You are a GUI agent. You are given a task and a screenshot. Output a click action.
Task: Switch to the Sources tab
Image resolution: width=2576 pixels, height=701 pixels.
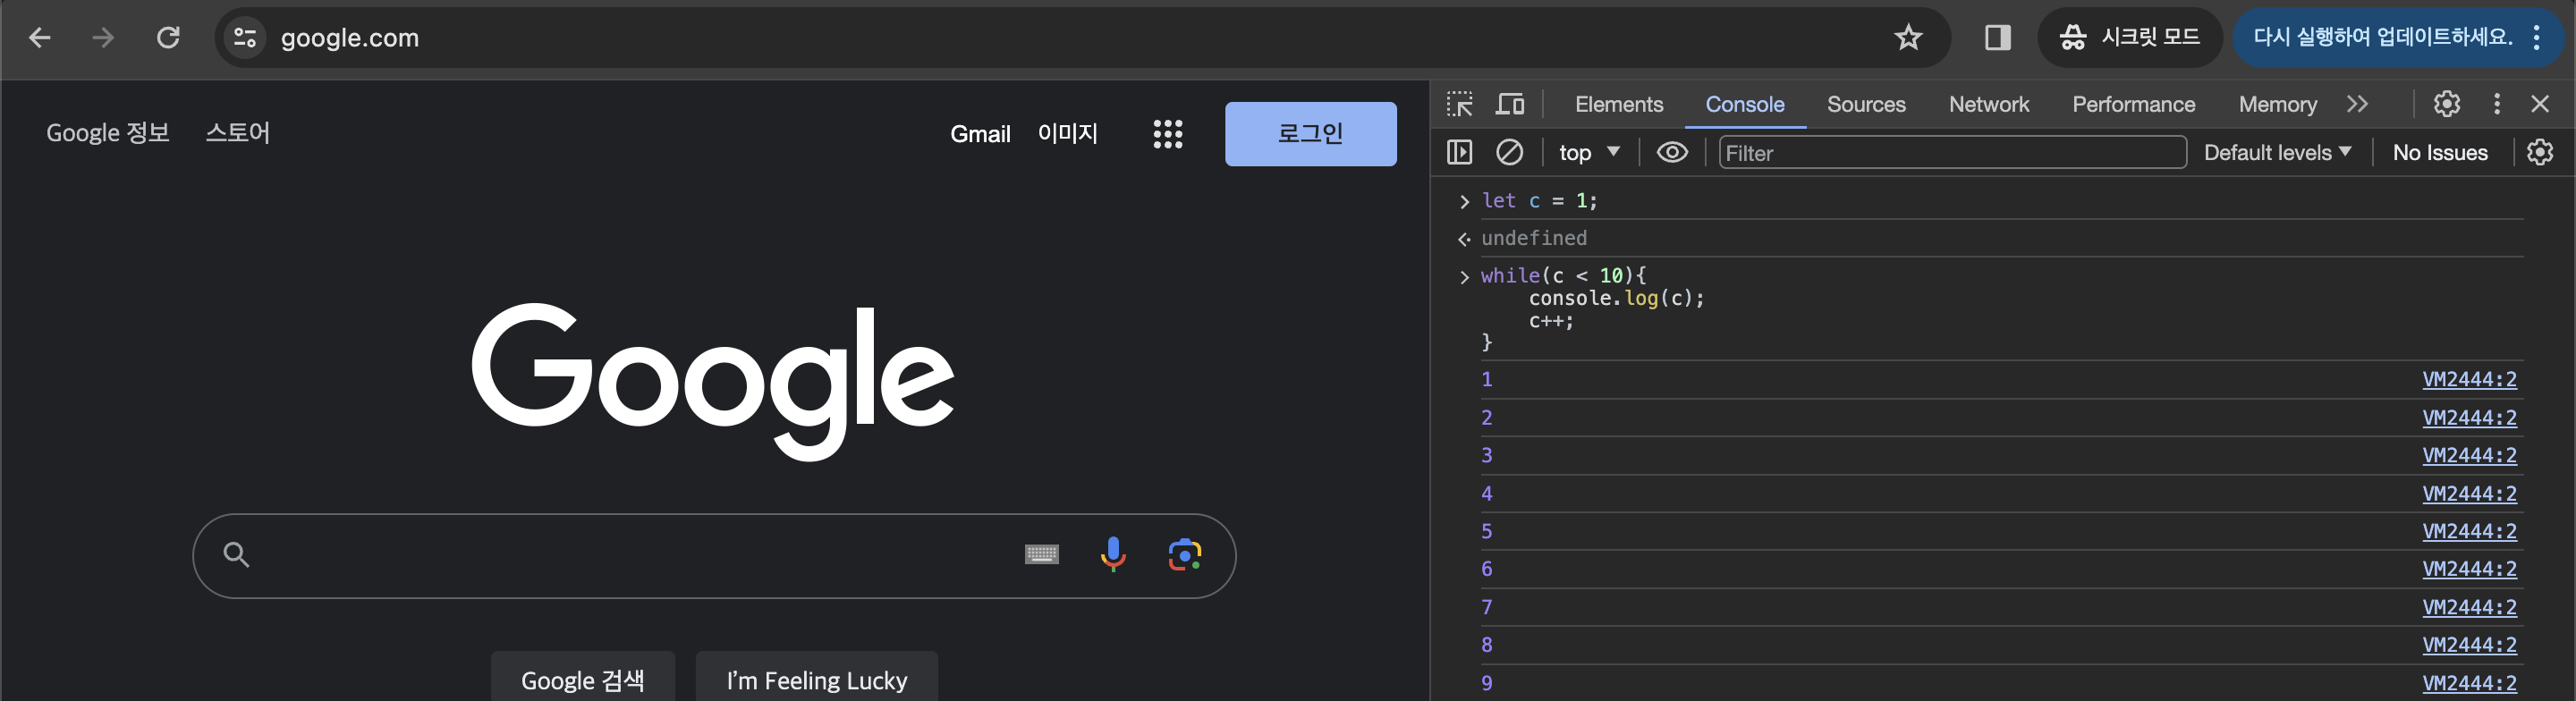(1865, 104)
